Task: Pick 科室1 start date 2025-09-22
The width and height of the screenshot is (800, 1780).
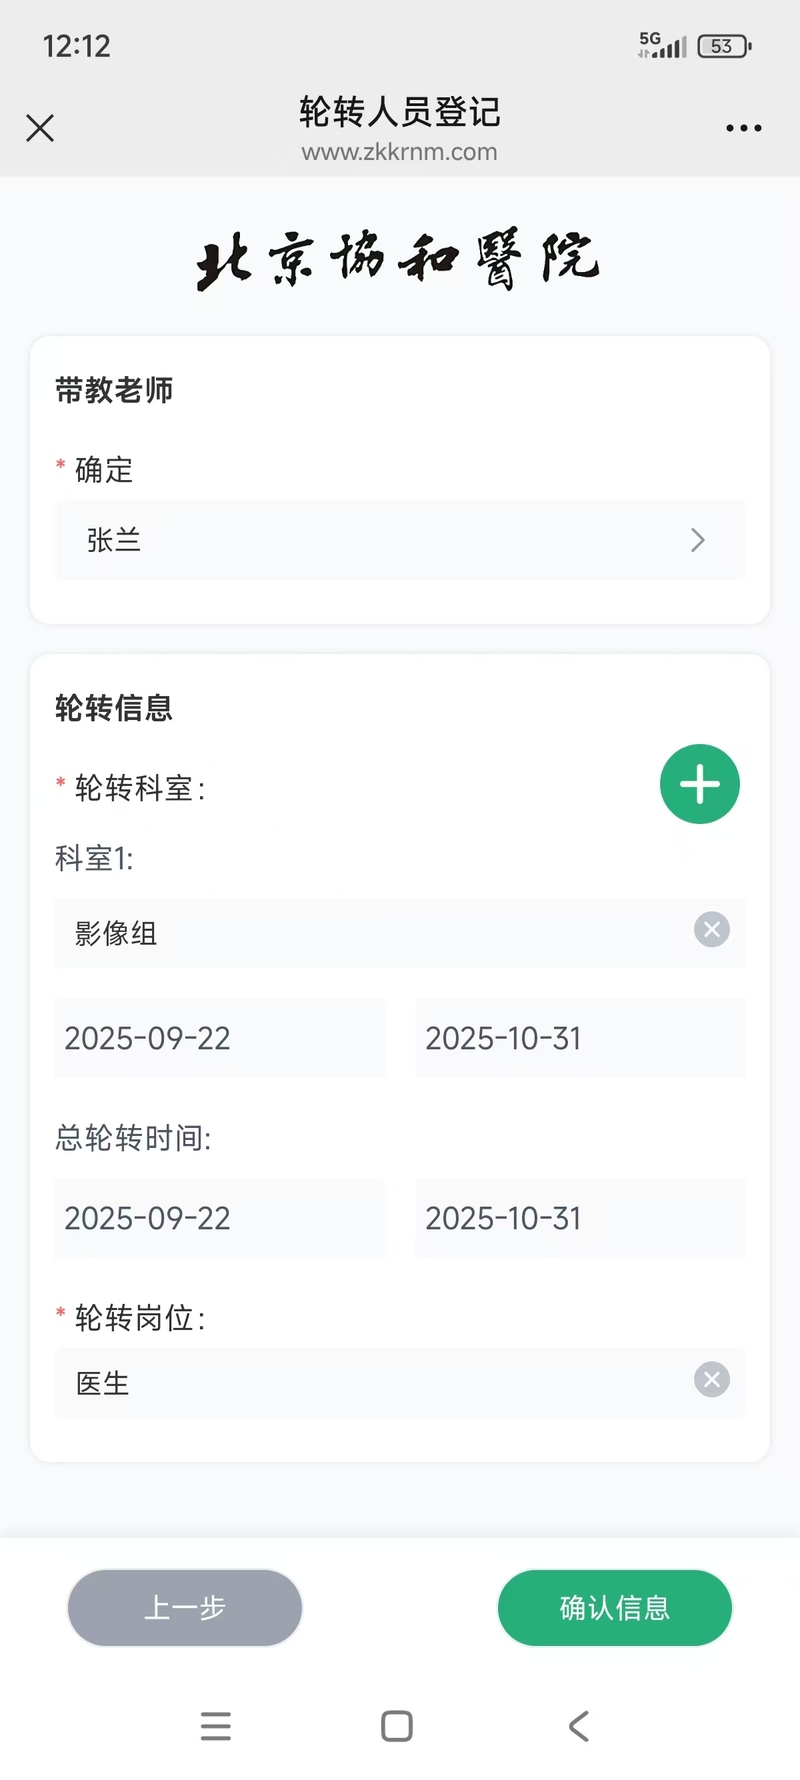Action: [219, 1038]
